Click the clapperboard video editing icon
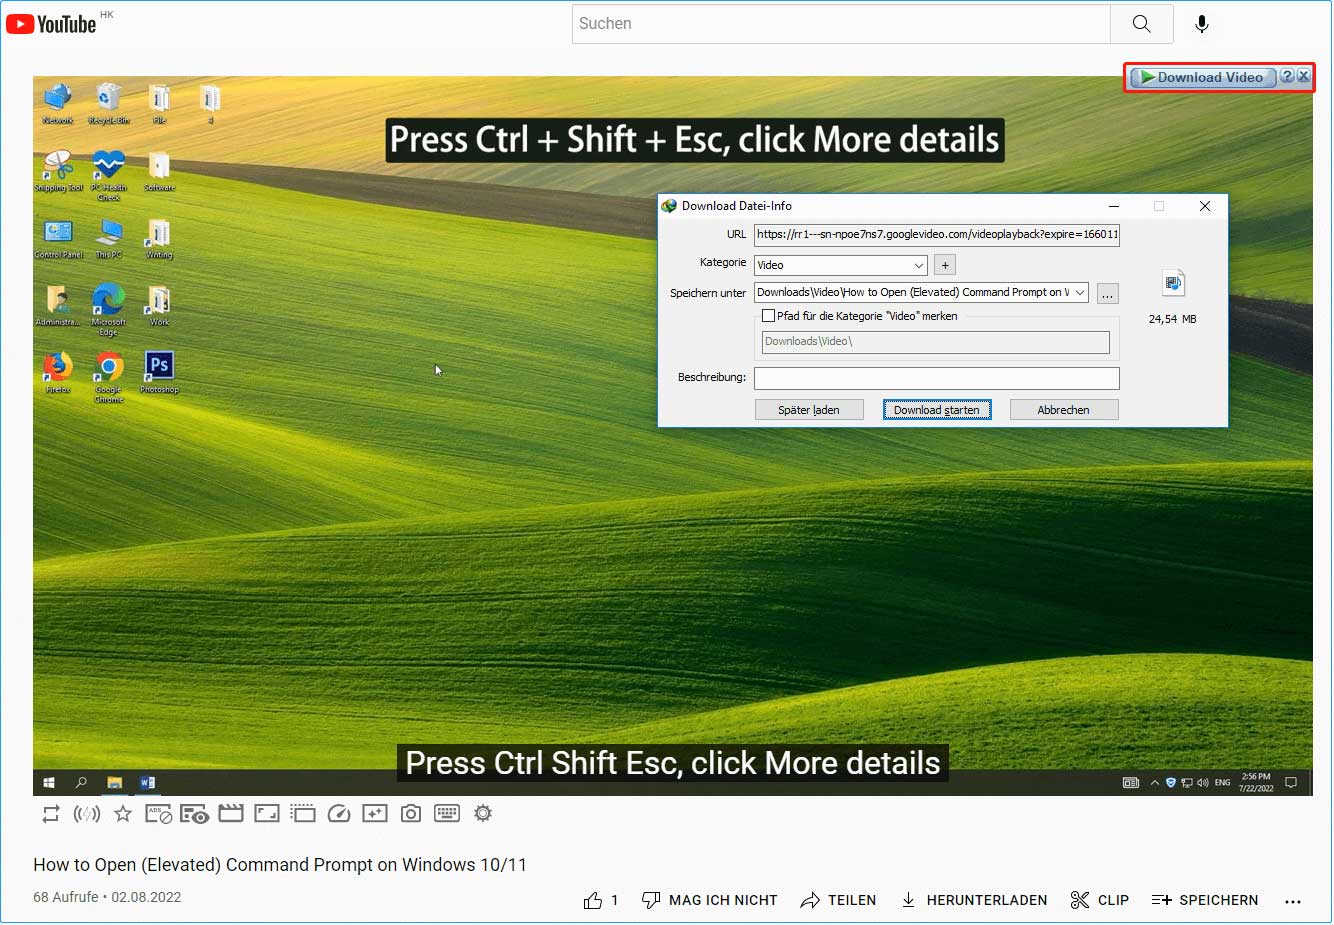The image size is (1334, 925). coord(231,813)
